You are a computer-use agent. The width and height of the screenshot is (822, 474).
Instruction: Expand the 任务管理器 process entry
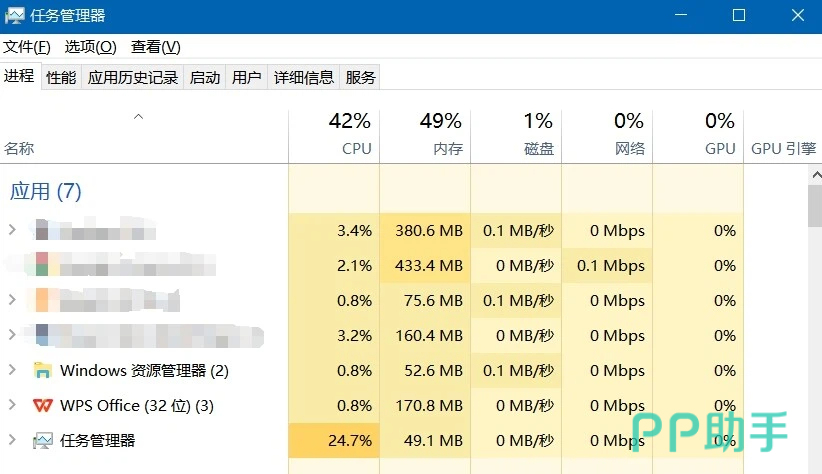tap(12, 440)
